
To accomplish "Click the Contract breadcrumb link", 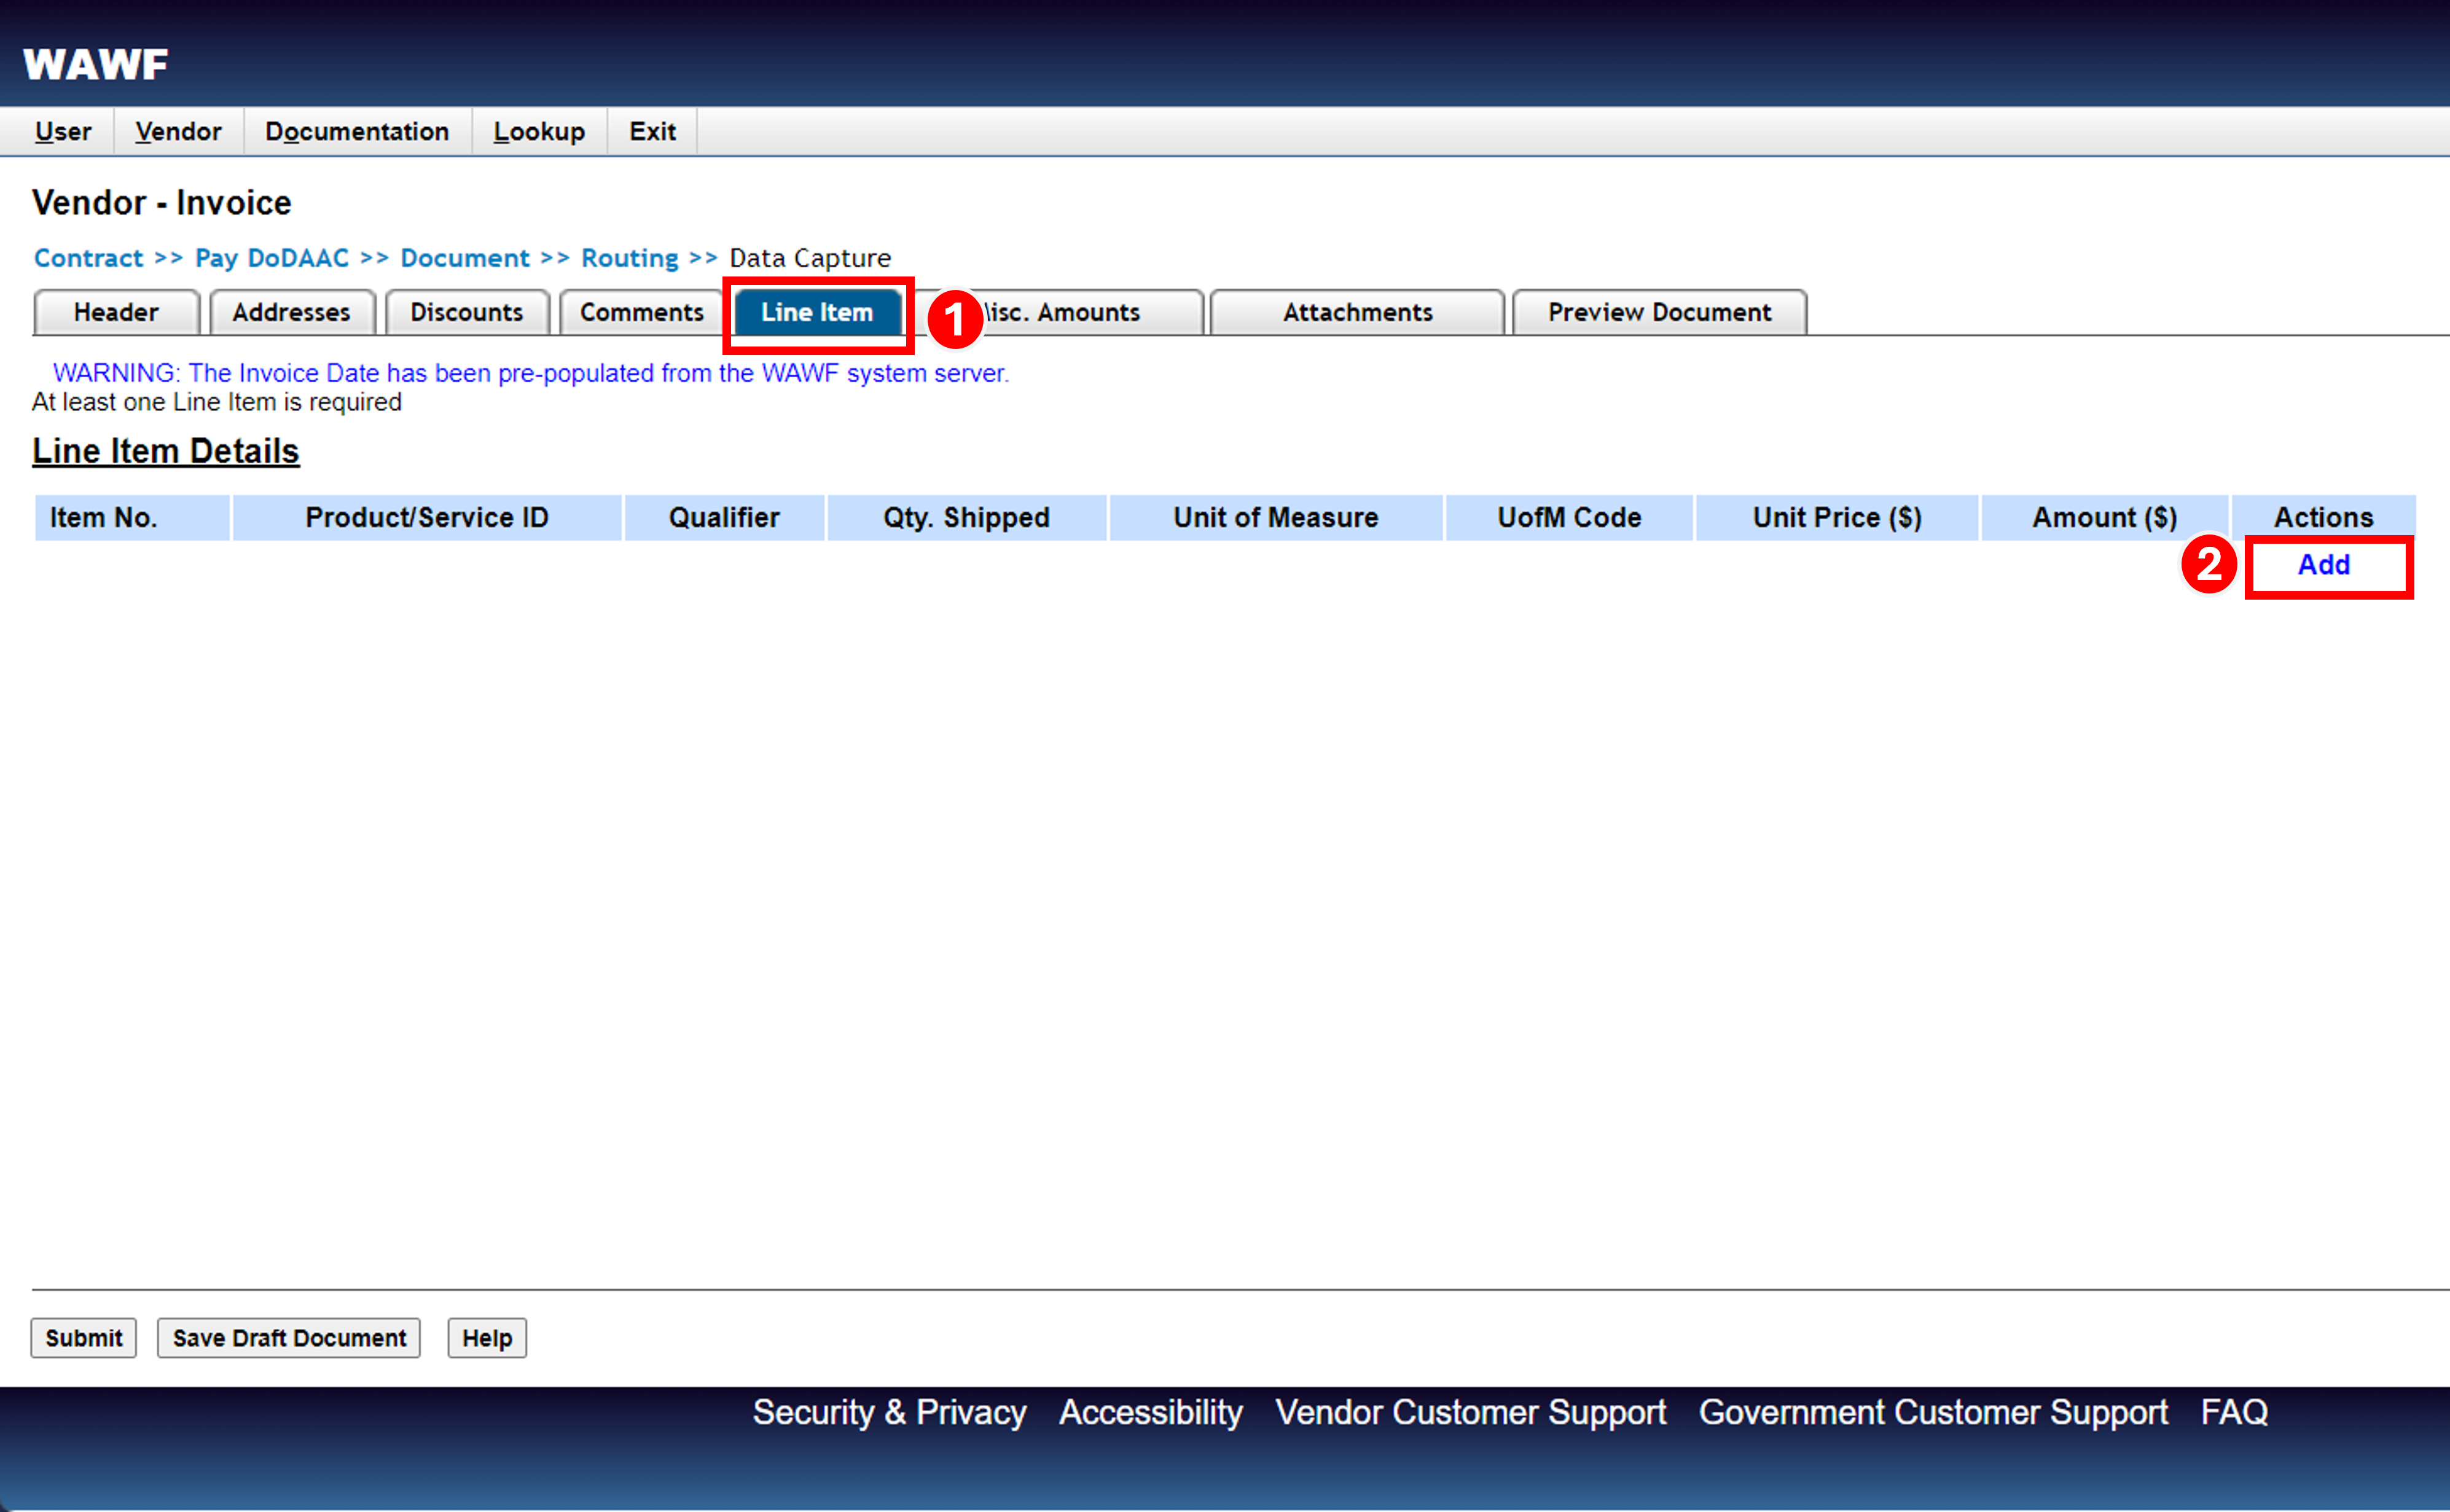I will tap(88, 257).
